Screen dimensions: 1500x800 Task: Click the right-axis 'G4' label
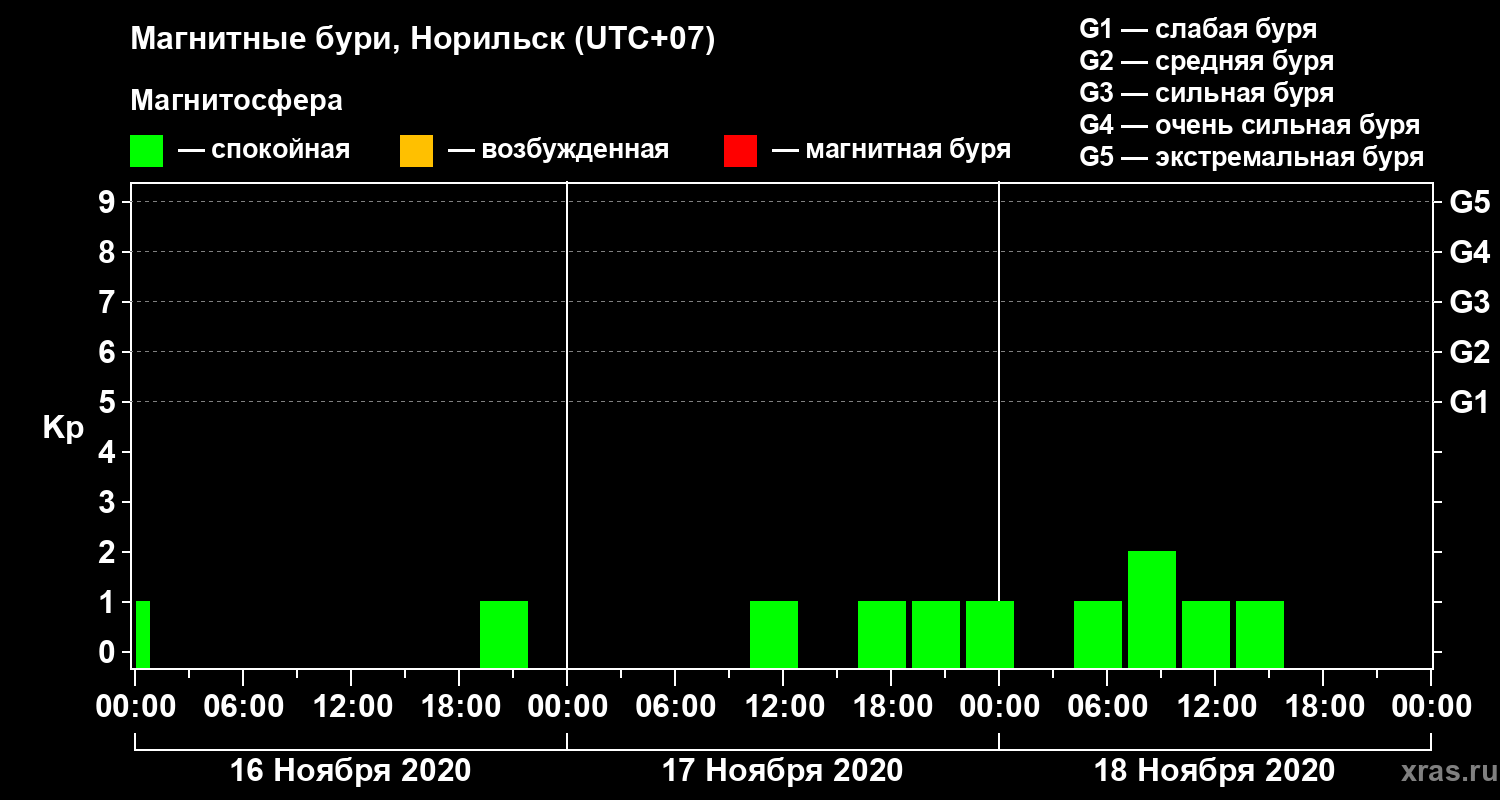click(x=1470, y=252)
